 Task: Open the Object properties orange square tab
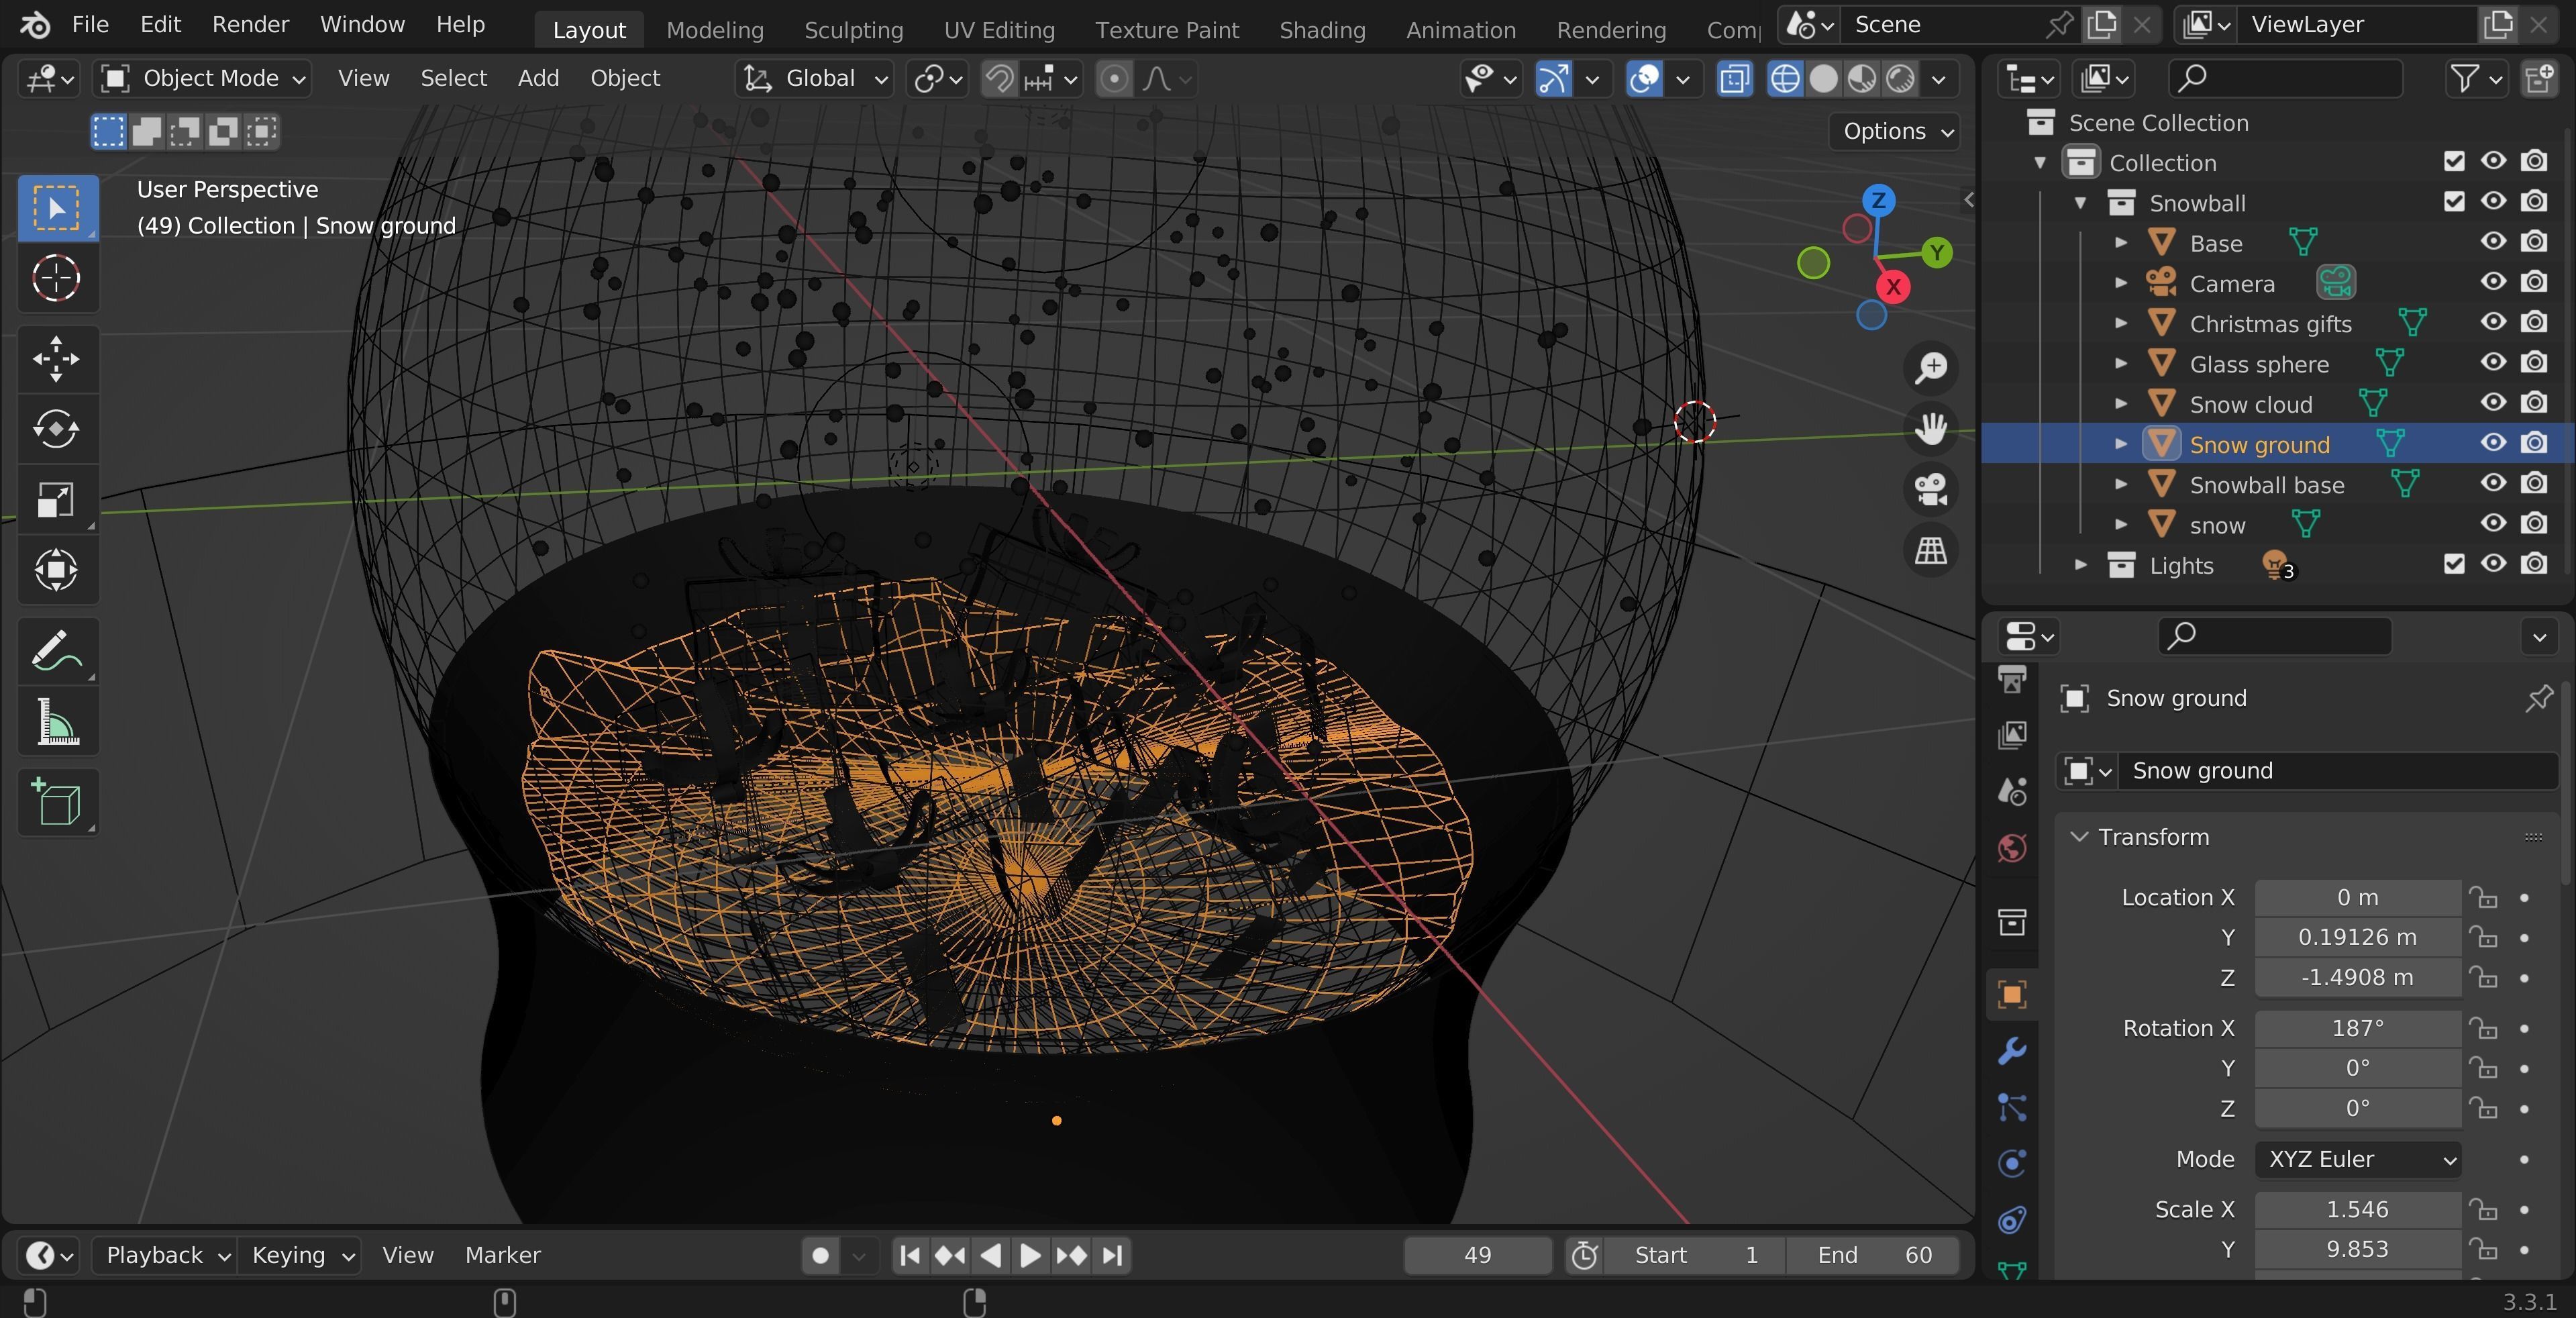point(2012,994)
